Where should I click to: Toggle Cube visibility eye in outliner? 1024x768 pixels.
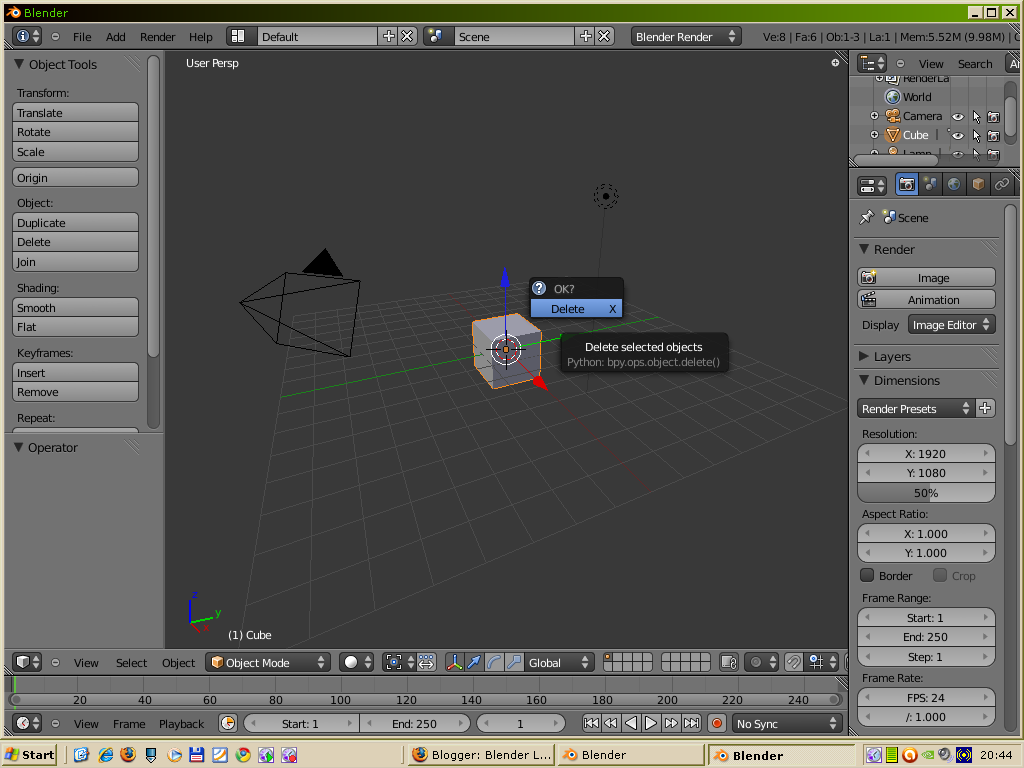pos(957,136)
